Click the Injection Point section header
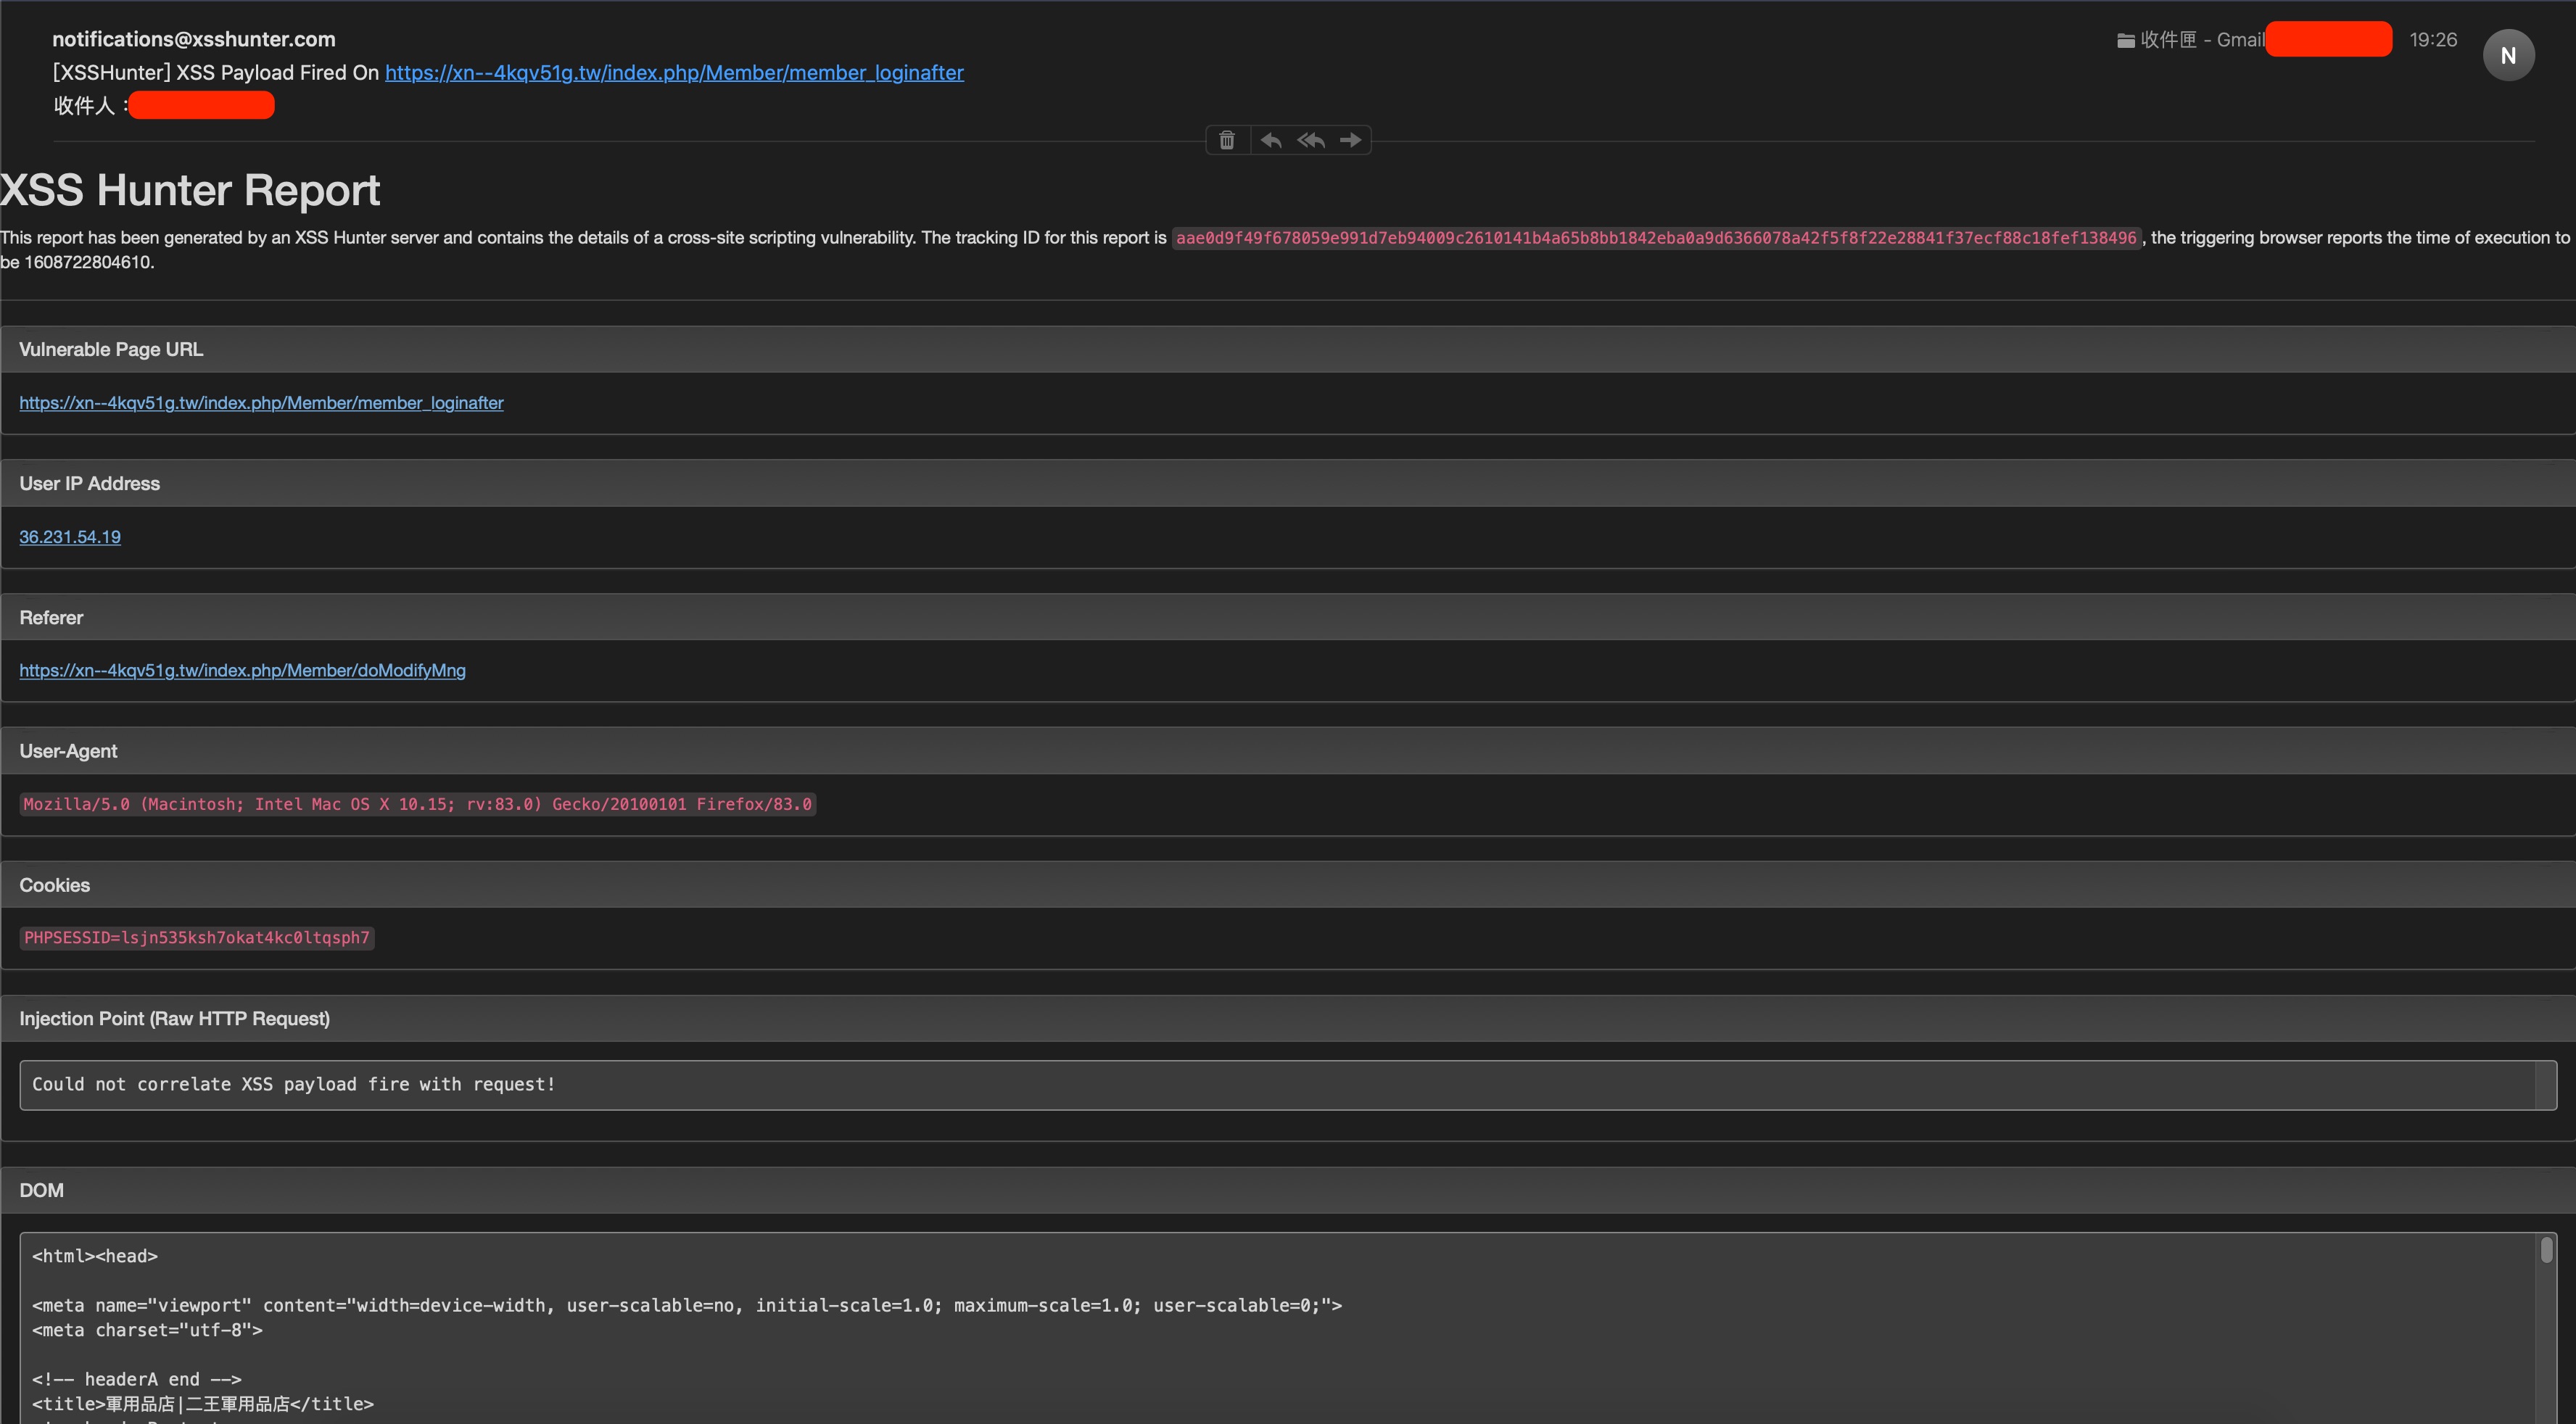2576x1424 pixels. 1288,1018
